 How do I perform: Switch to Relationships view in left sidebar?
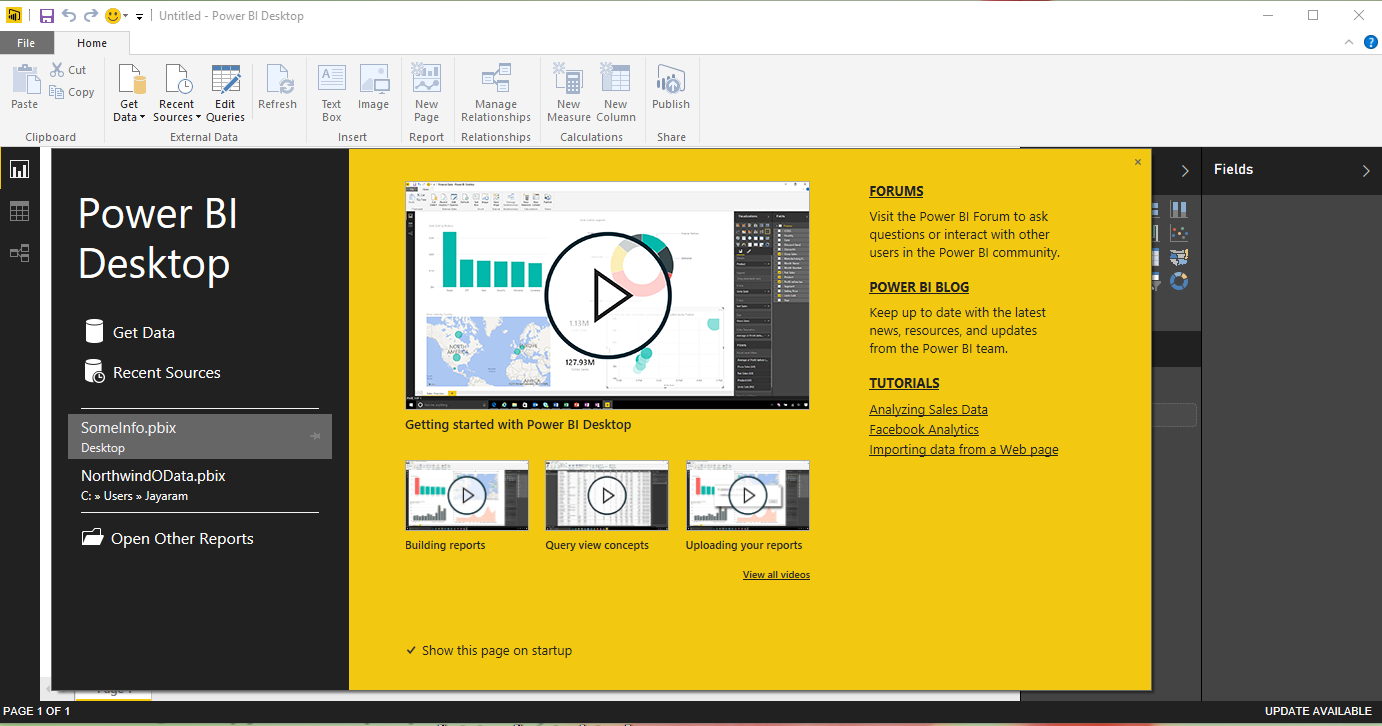20,253
